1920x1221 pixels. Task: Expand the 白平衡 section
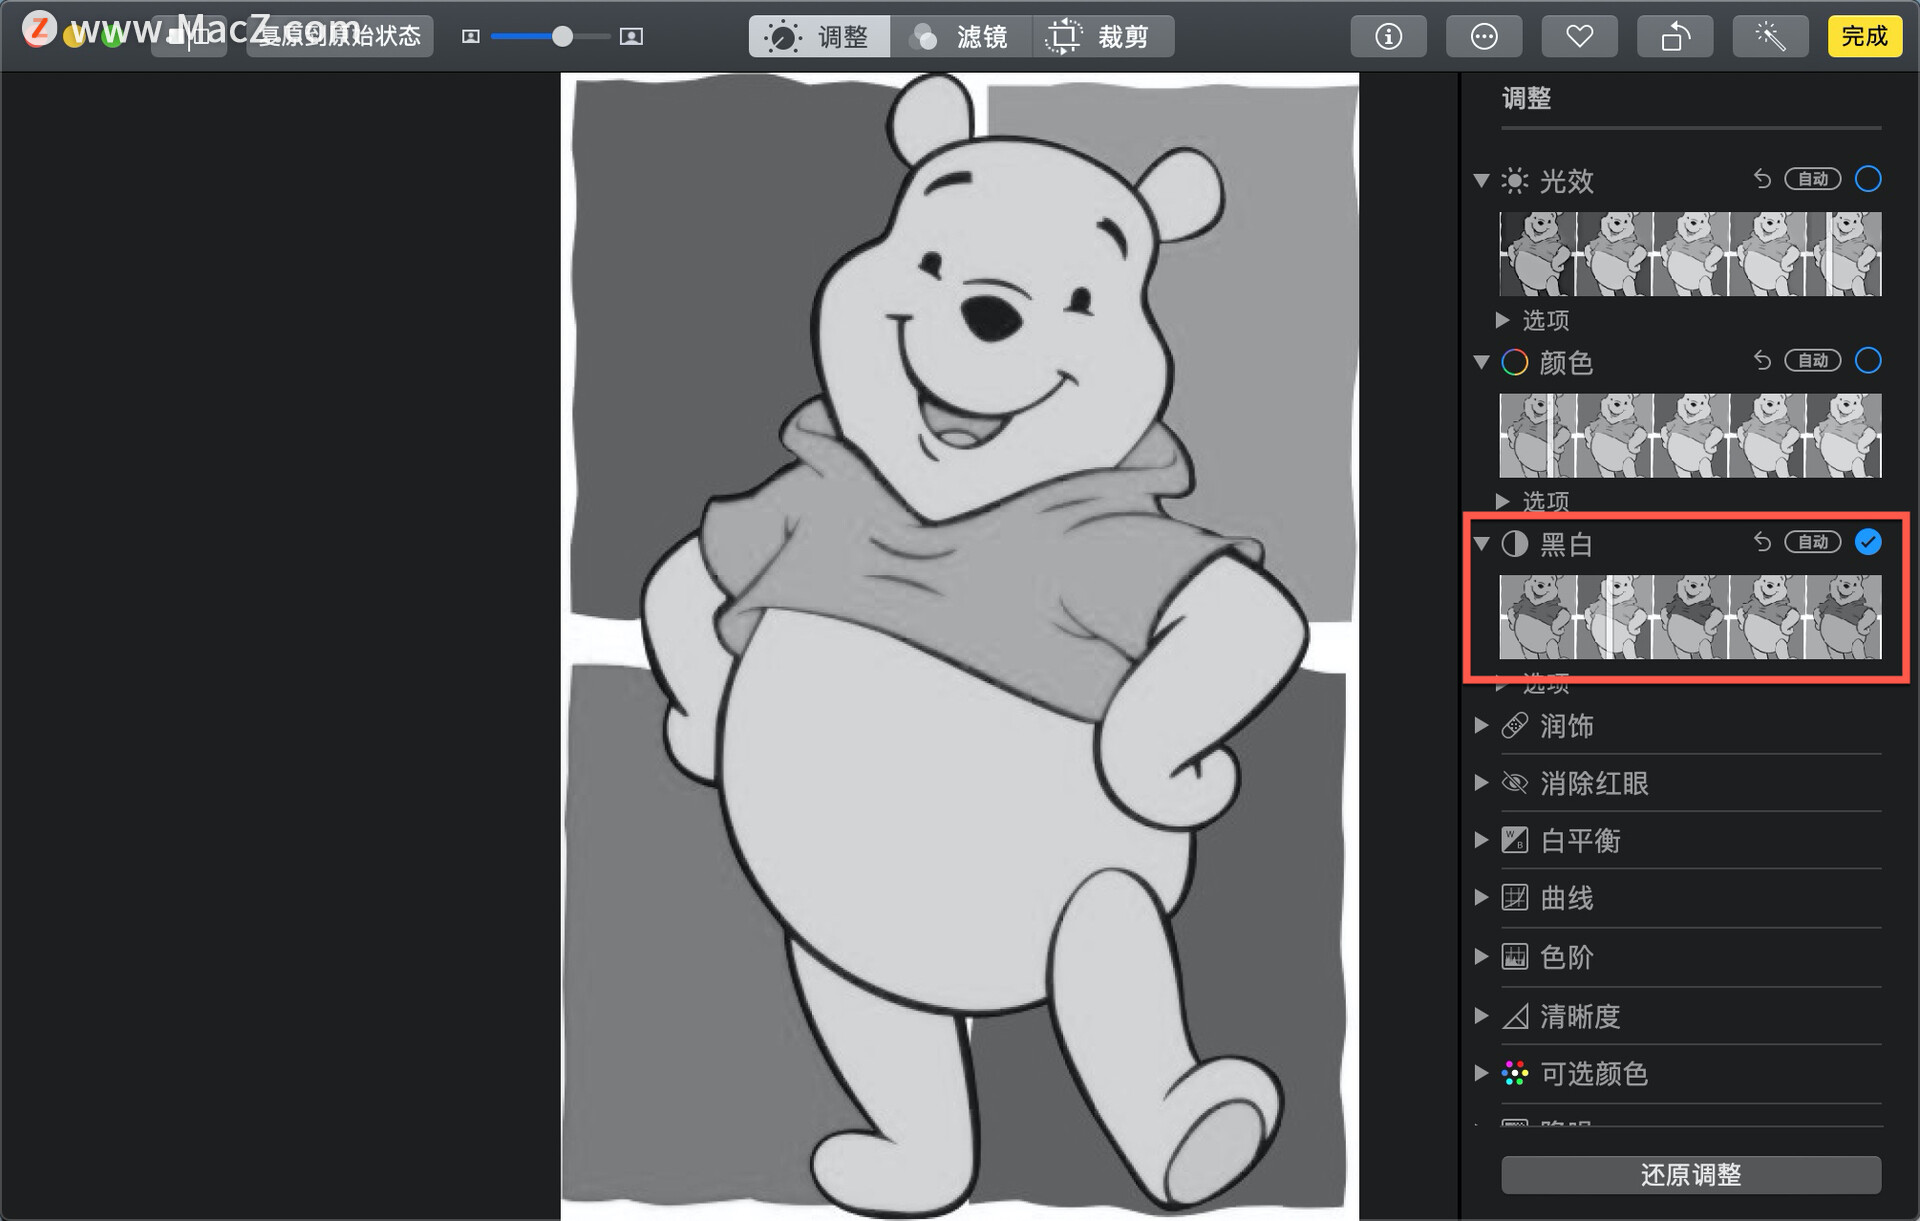[1482, 840]
